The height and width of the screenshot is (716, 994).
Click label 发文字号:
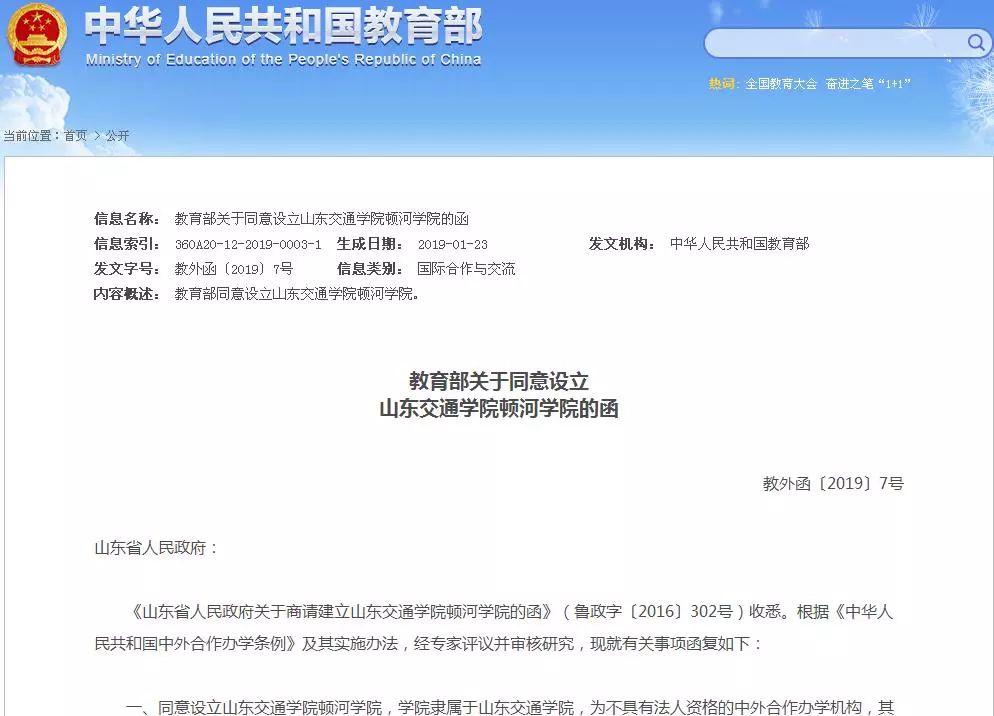127,269
